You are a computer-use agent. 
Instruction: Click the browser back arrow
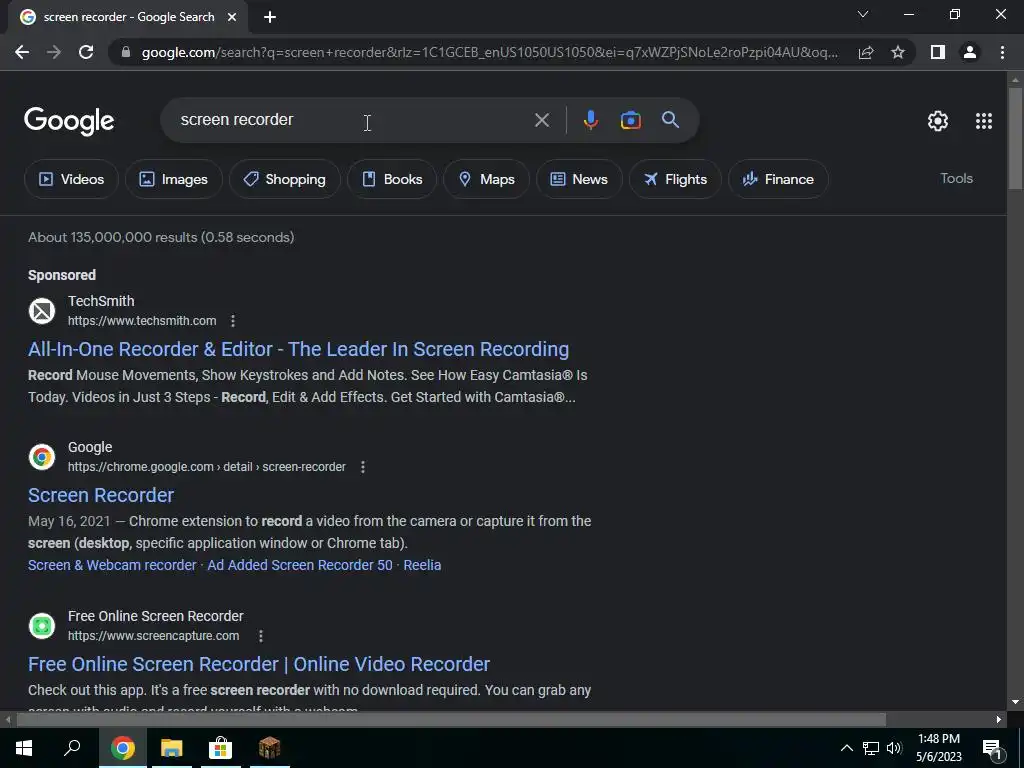[22, 52]
